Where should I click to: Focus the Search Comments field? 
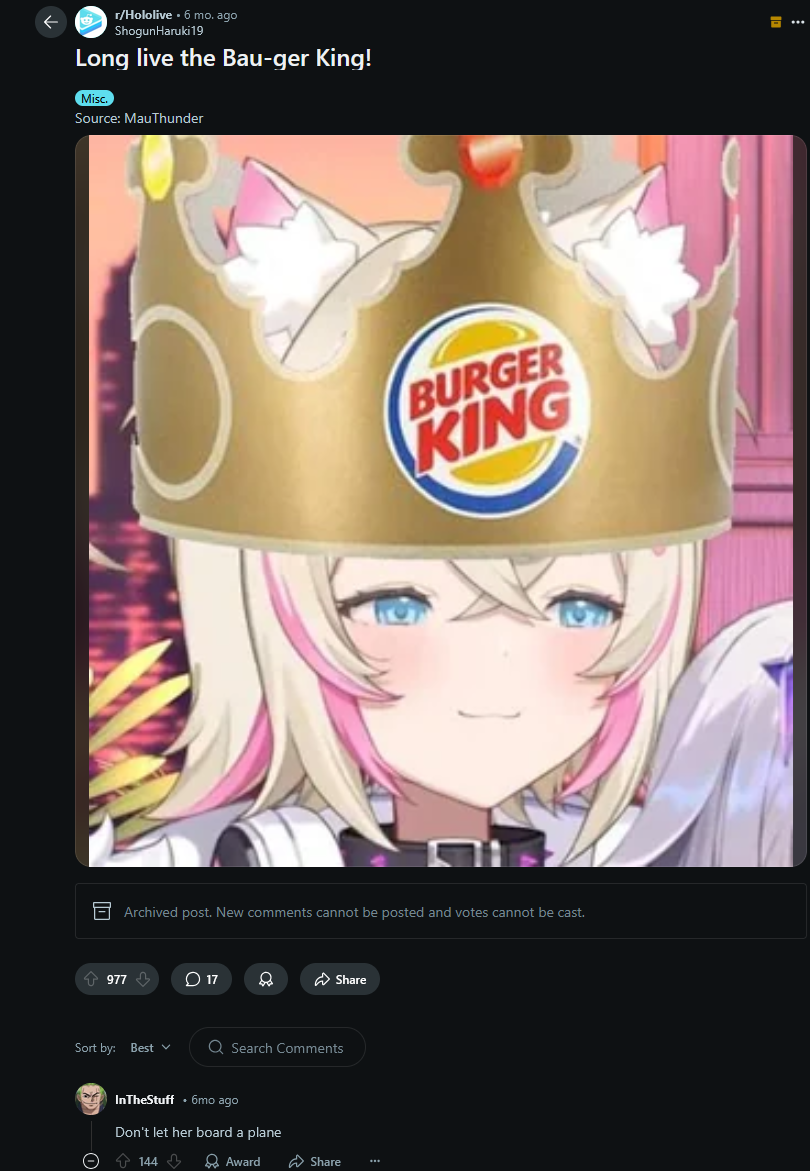(278, 1048)
